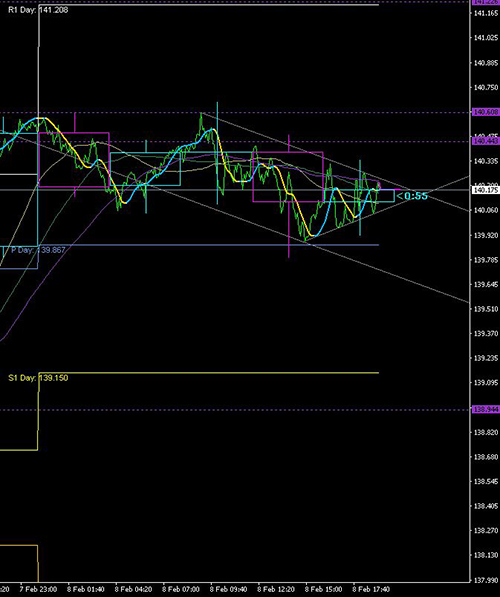Select the blue P Day horizontal pivot line

209,245
